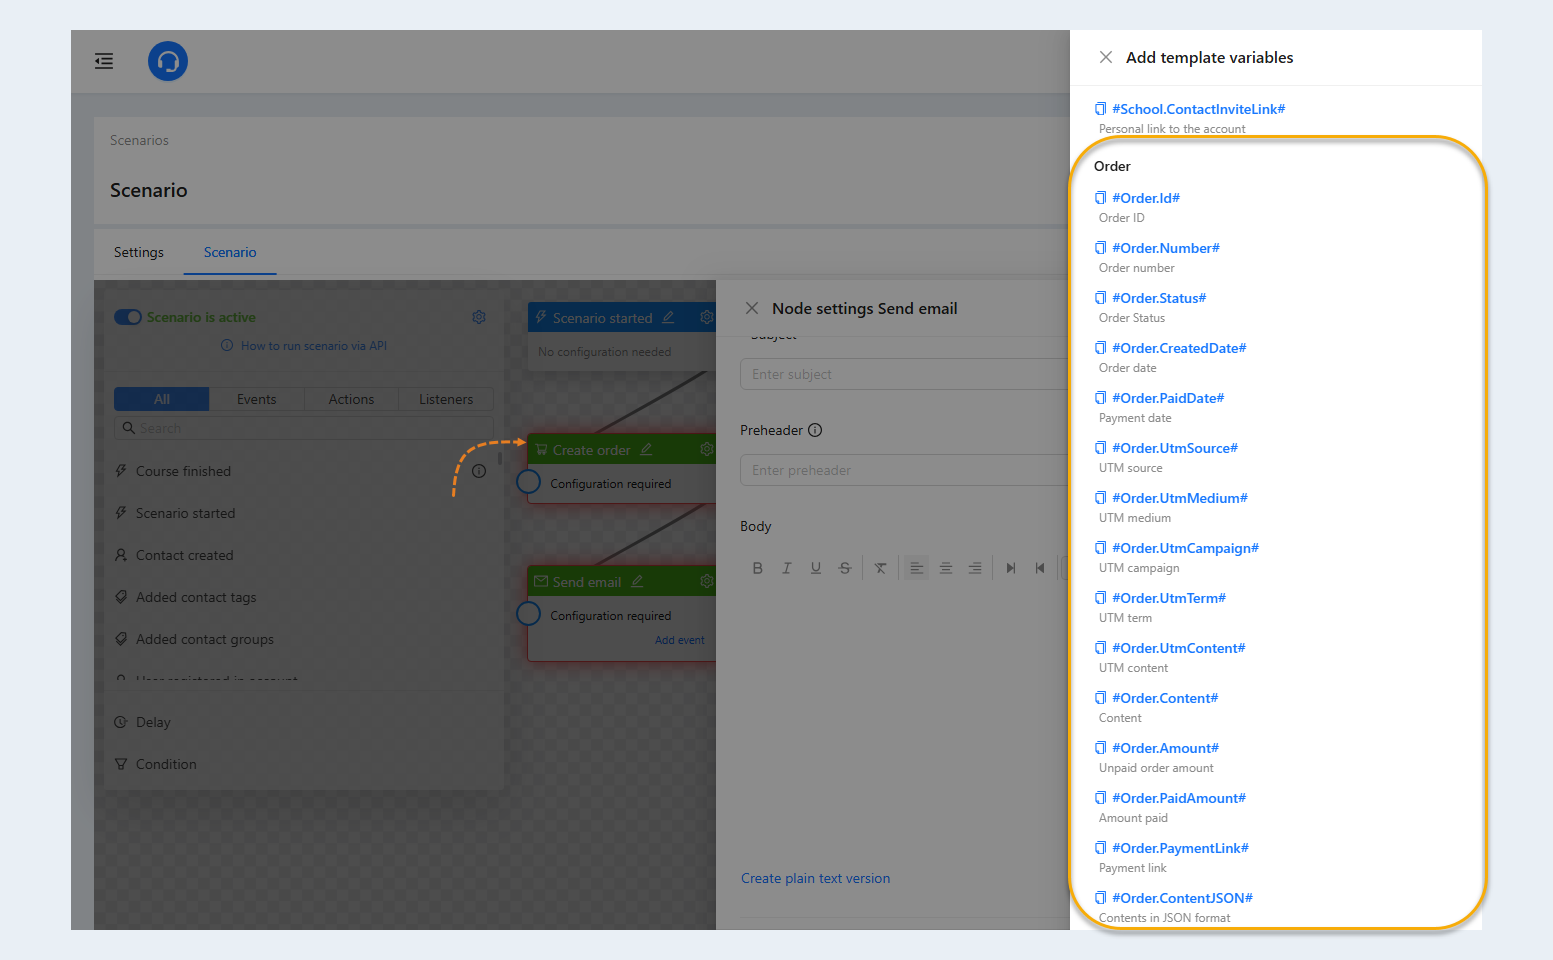
Task: Switch to the Settings tab
Action: coord(139,252)
